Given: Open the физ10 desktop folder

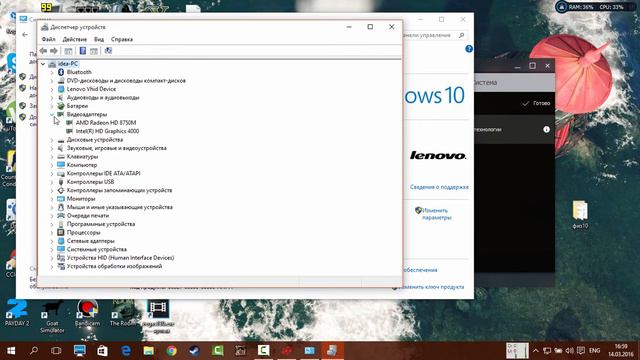Looking at the screenshot, I should [580, 214].
